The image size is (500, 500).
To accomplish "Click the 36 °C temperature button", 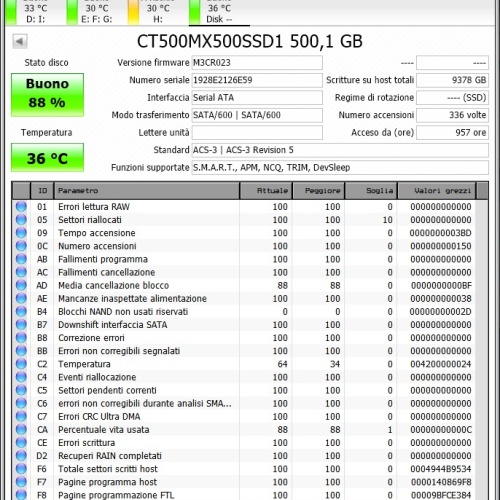I will [47, 158].
